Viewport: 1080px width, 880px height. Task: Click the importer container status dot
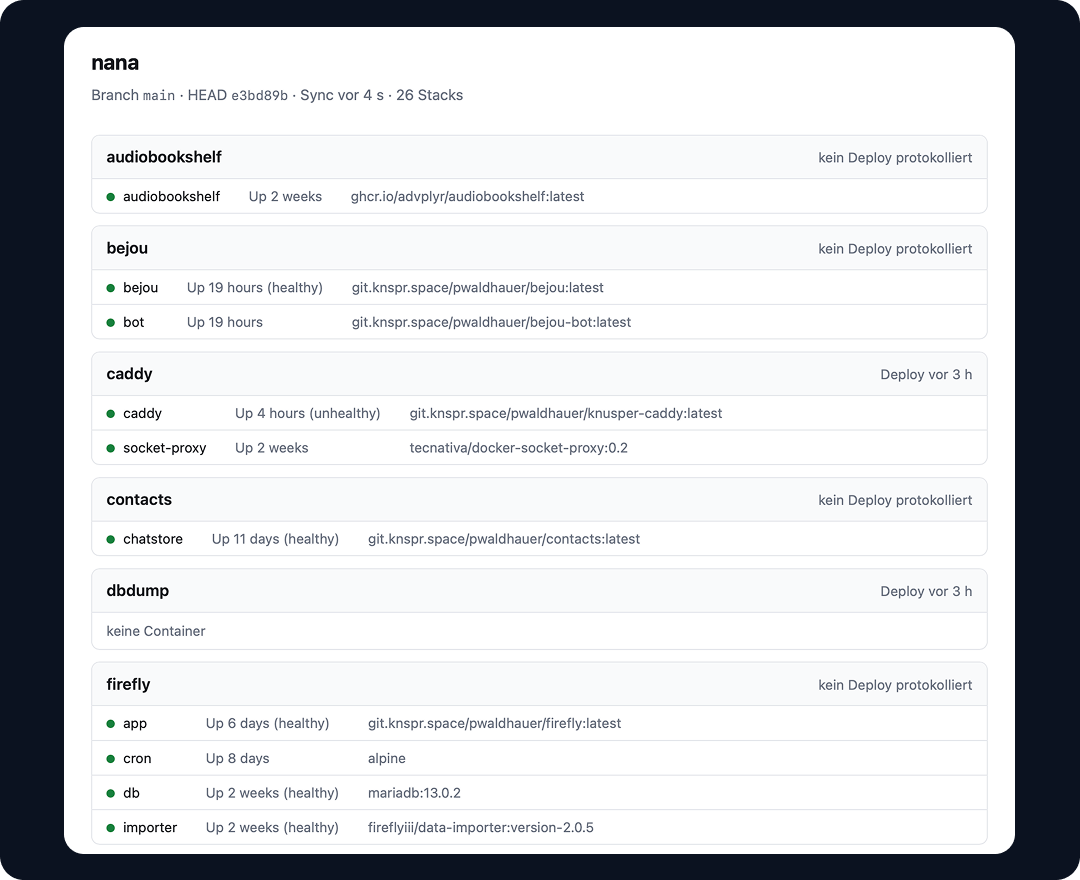pos(110,828)
